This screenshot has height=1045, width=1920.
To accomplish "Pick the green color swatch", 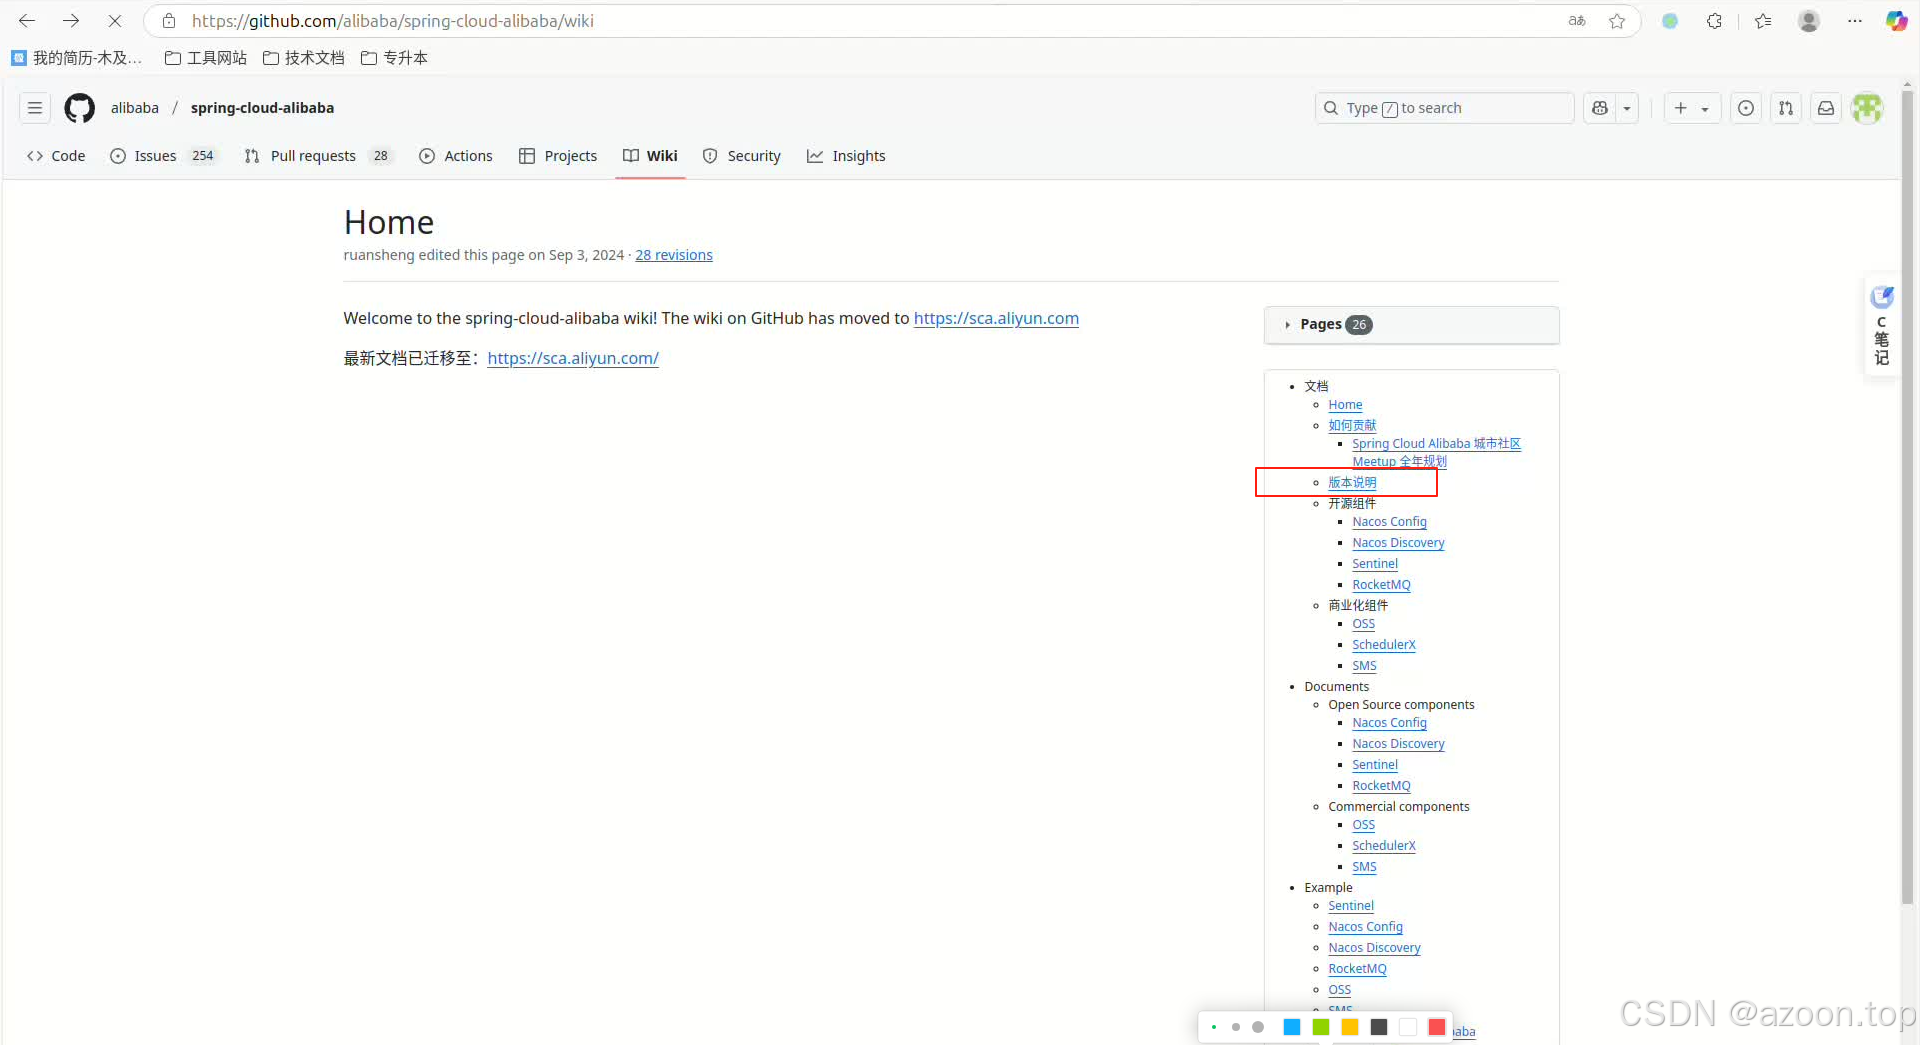I will click(x=1321, y=1027).
